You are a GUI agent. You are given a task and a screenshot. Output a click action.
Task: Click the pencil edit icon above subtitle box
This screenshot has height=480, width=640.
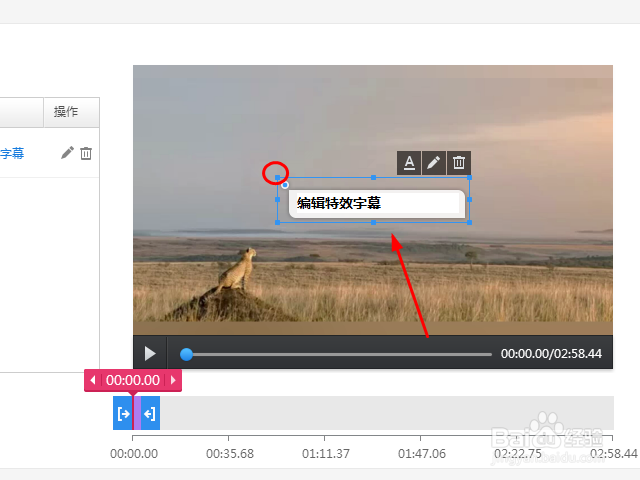(x=433, y=163)
